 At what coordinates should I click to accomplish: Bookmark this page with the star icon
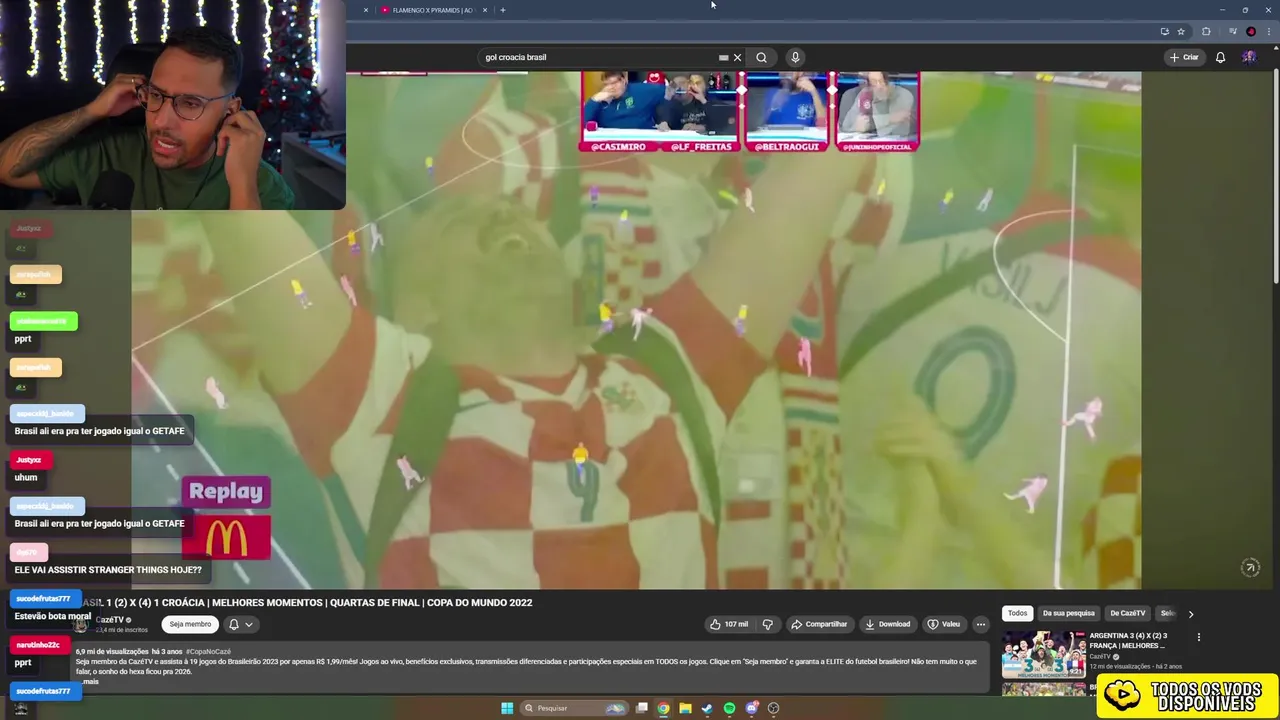pos(1181,31)
